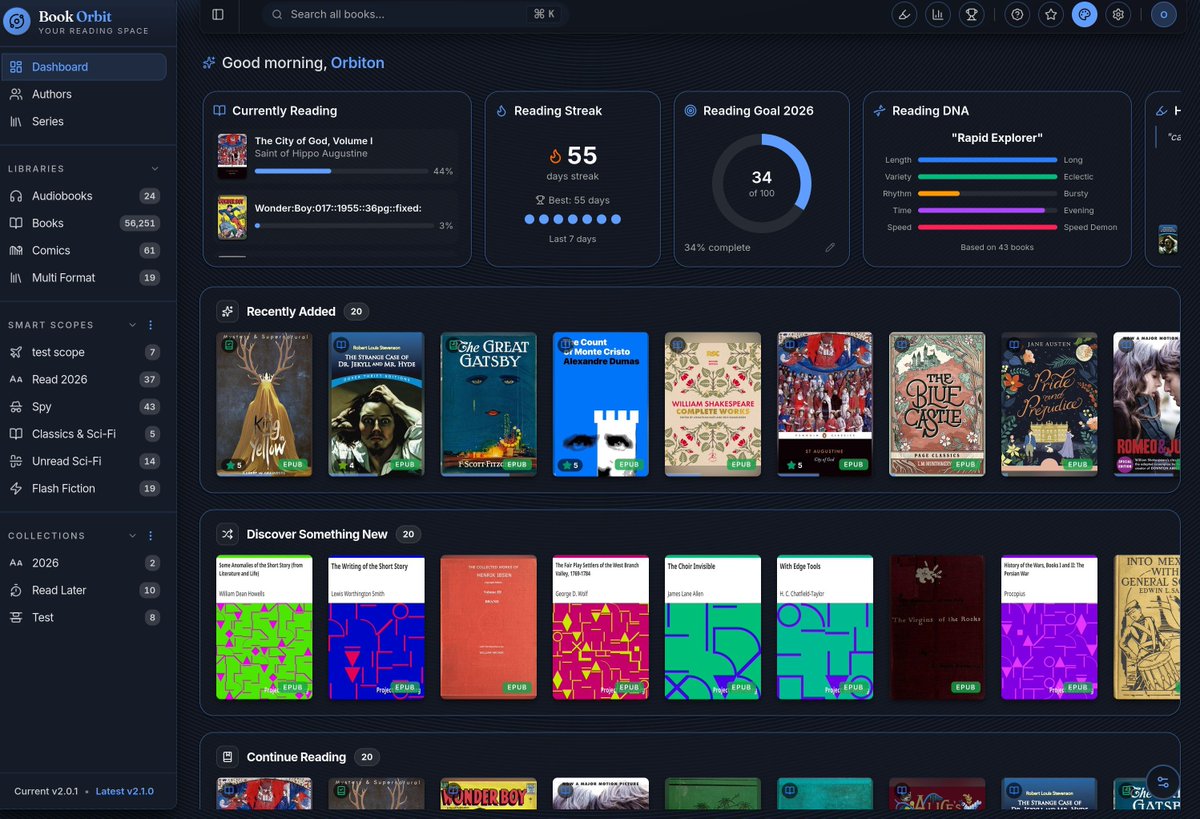Open The Choir Invisible book cover
Image resolution: width=1200 pixels, height=819 pixels.
click(x=713, y=627)
